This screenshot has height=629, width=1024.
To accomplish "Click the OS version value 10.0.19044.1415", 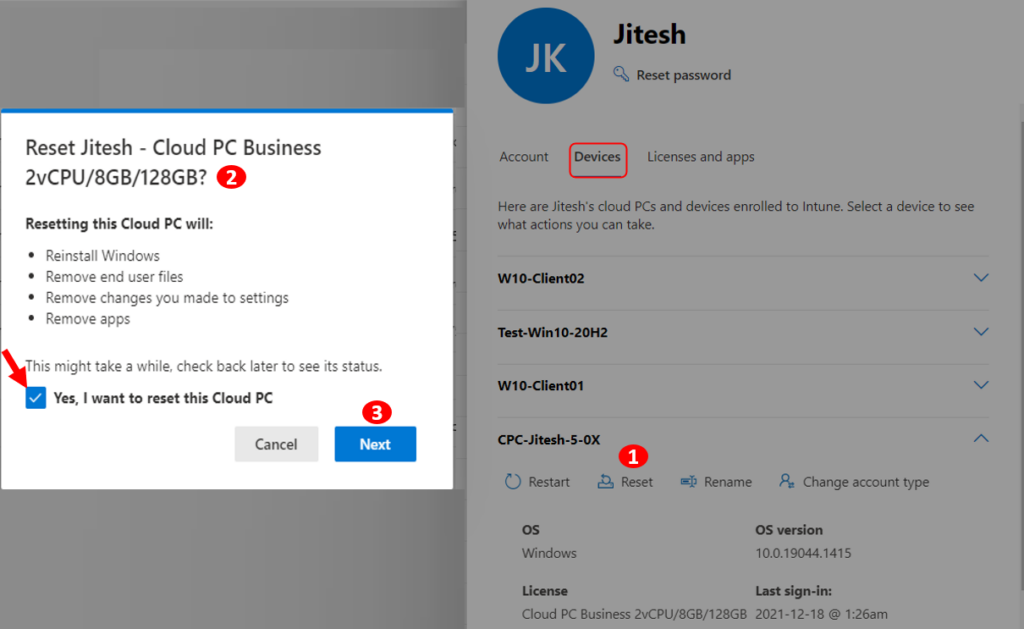I will pos(803,553).
